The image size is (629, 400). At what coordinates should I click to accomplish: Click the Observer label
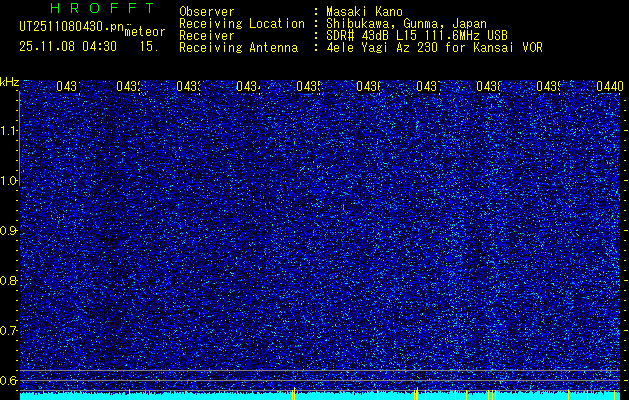tap(207, 12)
